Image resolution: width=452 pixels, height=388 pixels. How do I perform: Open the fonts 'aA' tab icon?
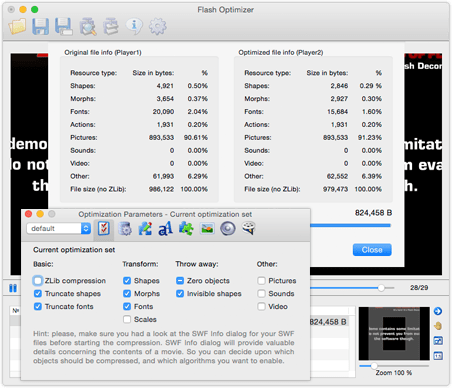pyautogui.click(x=165, y=229)
